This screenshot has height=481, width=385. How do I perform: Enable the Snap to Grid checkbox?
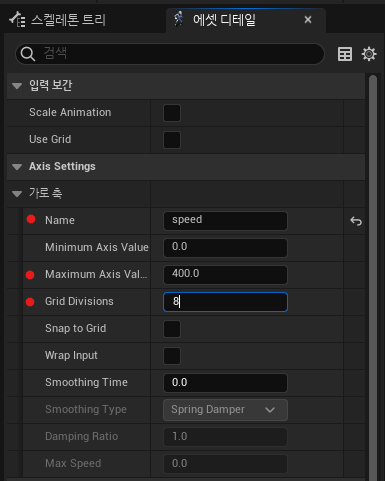click(x=172, y=329)
